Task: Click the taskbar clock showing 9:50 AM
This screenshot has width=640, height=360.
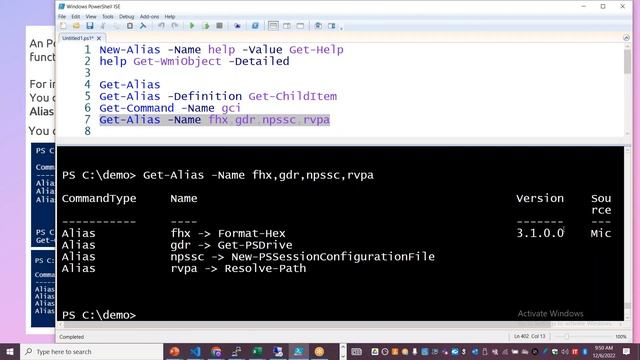Action: 604,351
